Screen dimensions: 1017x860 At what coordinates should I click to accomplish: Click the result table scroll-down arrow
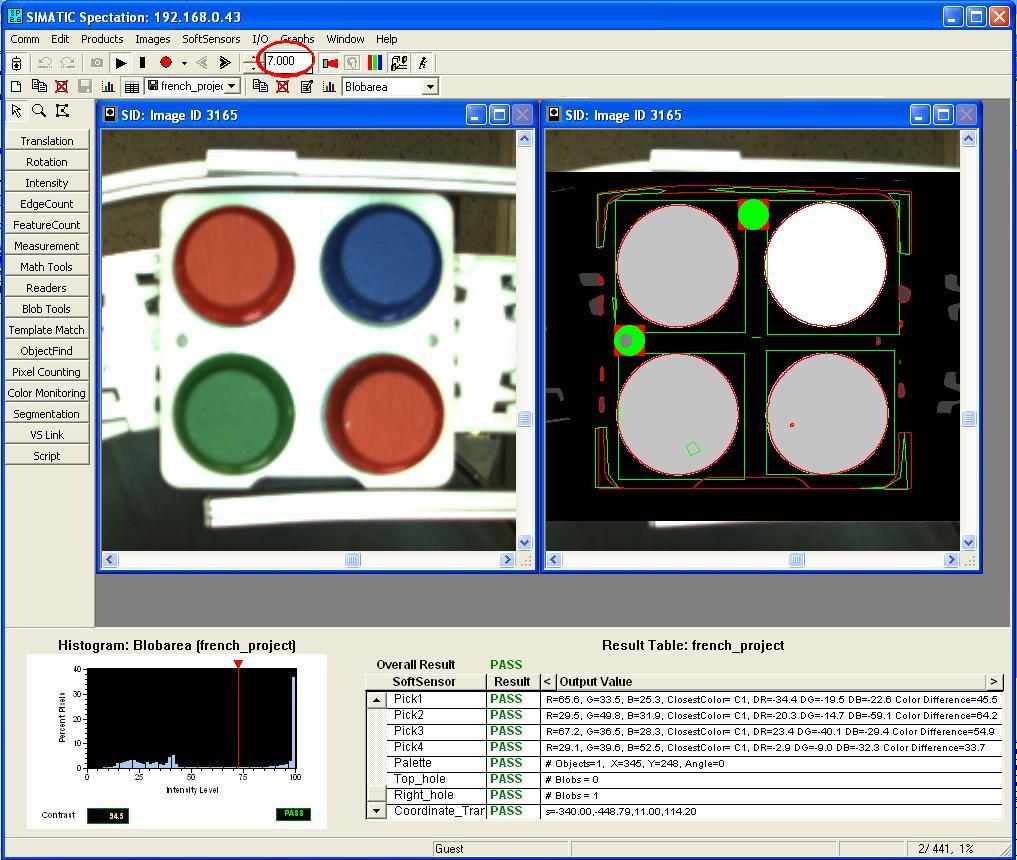376,811
